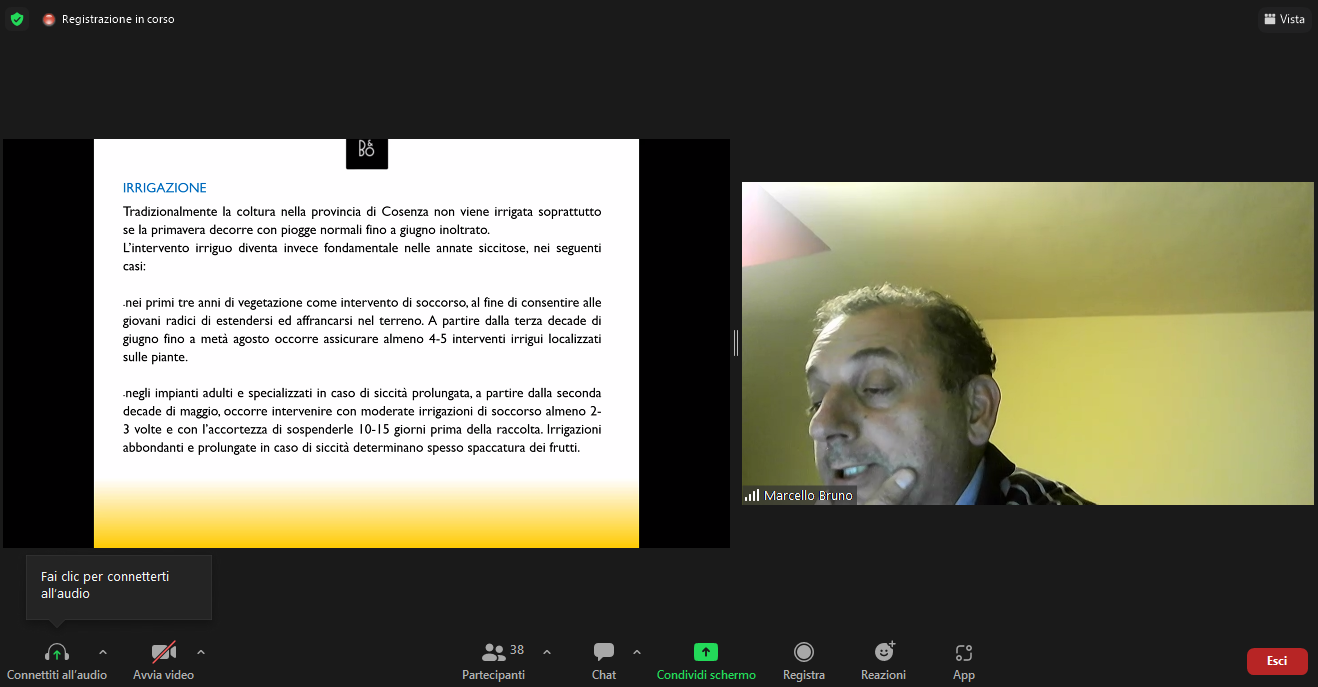Viewport: 1318px width, 687px height.
Task: Click 'Registrazione in corso' text
Action: (x=118, y=19)
